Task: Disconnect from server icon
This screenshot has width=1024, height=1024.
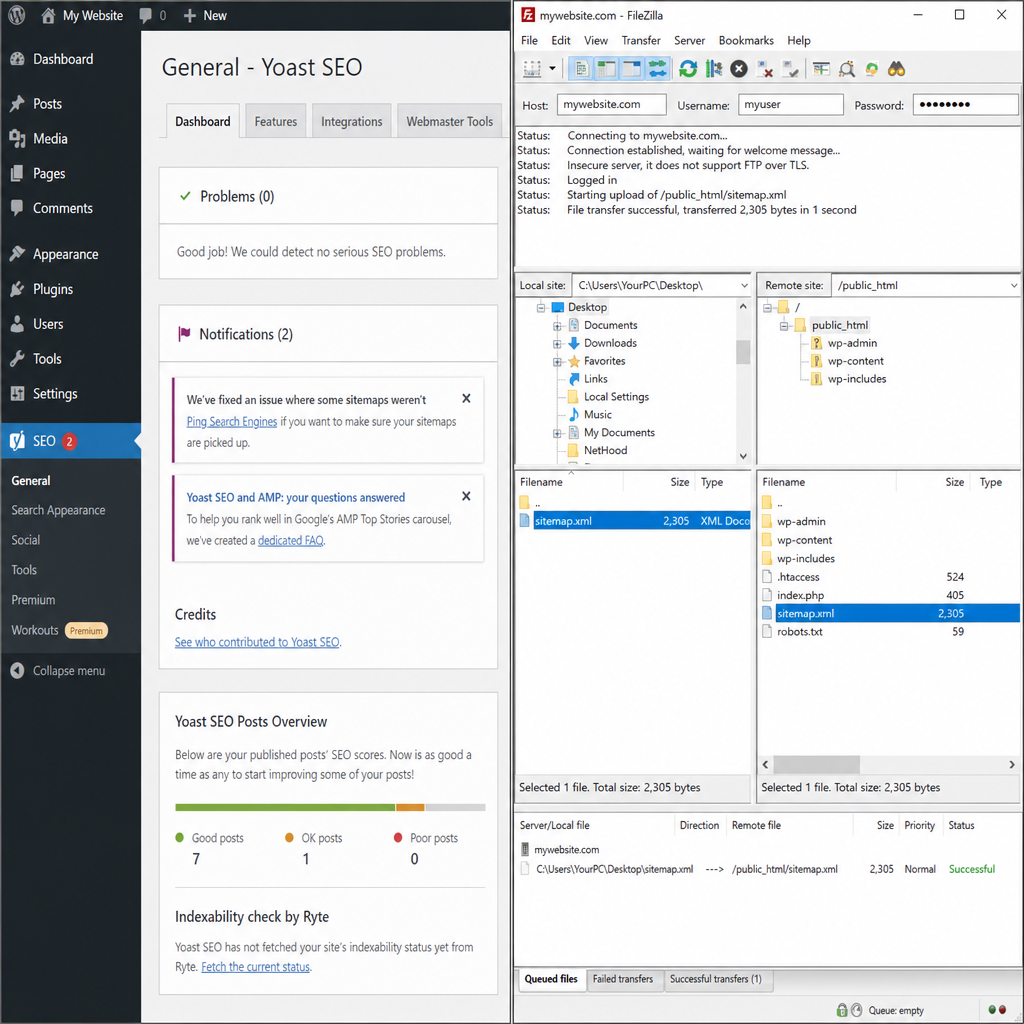Action: 764,69
